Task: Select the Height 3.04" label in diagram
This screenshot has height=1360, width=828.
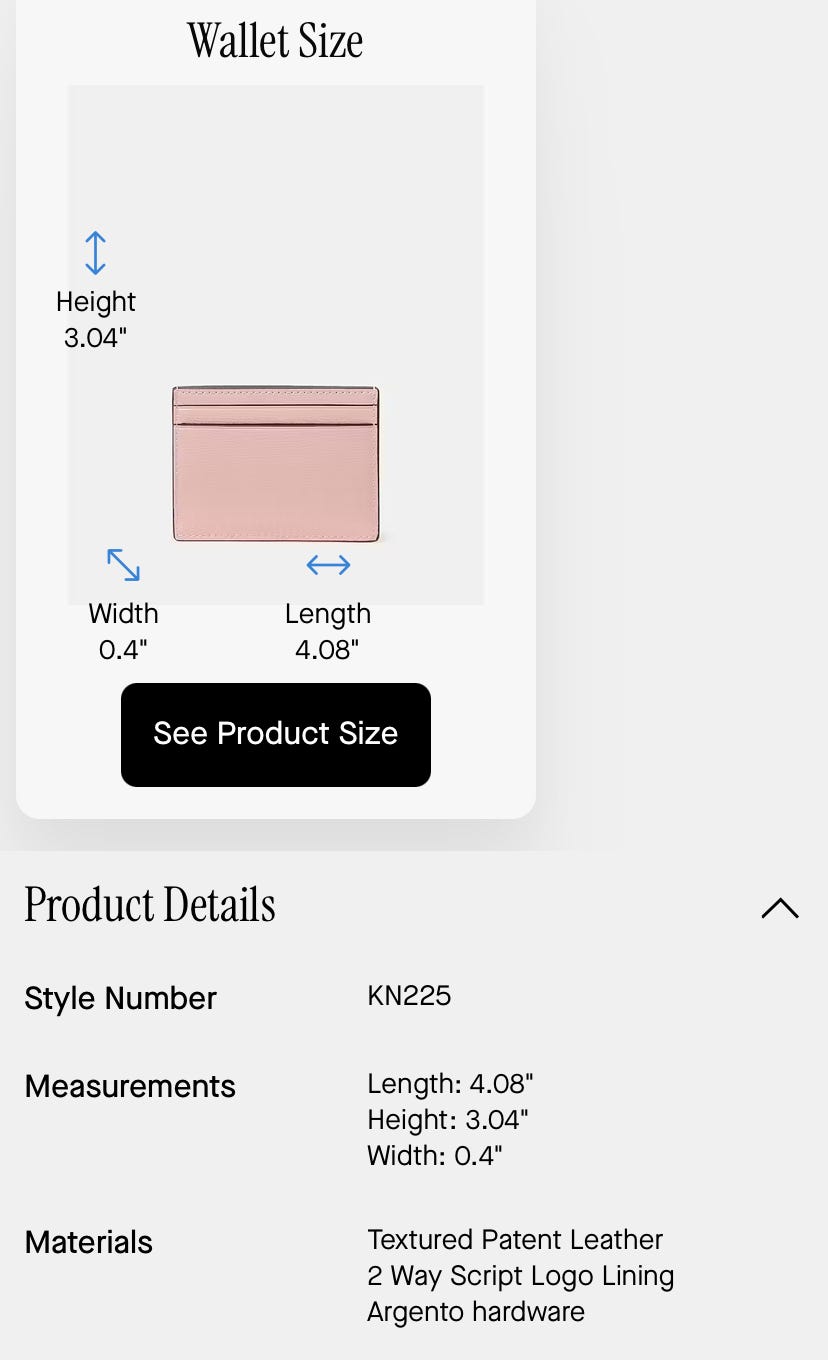Action: 96,319
